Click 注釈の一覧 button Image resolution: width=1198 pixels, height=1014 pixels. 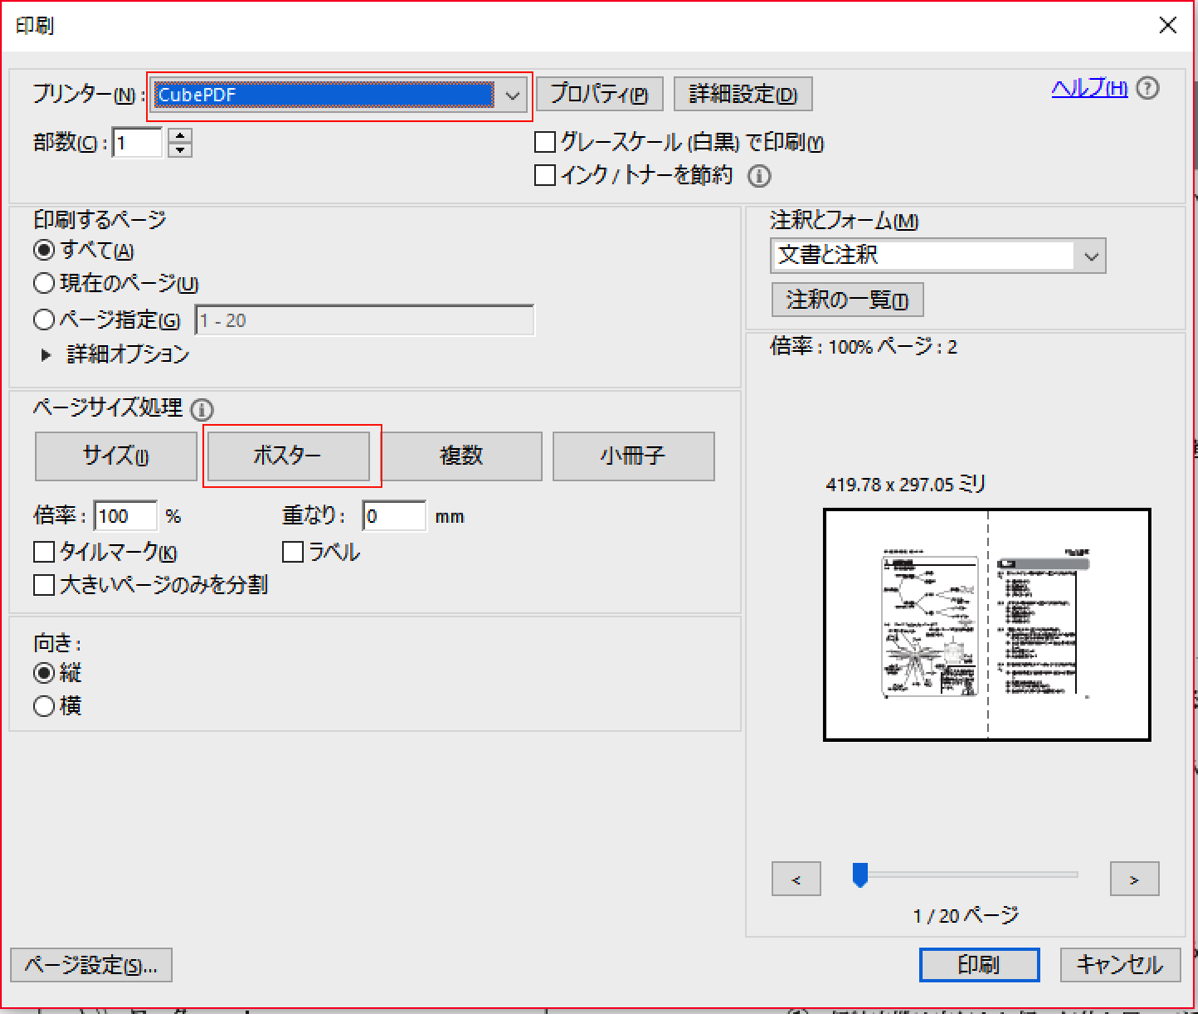tap(847, 300)
